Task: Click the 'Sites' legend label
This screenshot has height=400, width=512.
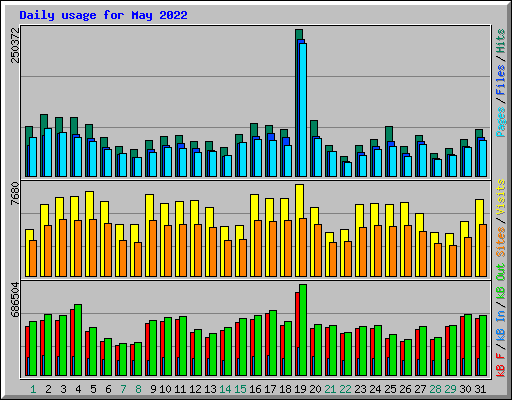Action: (501, 242)
